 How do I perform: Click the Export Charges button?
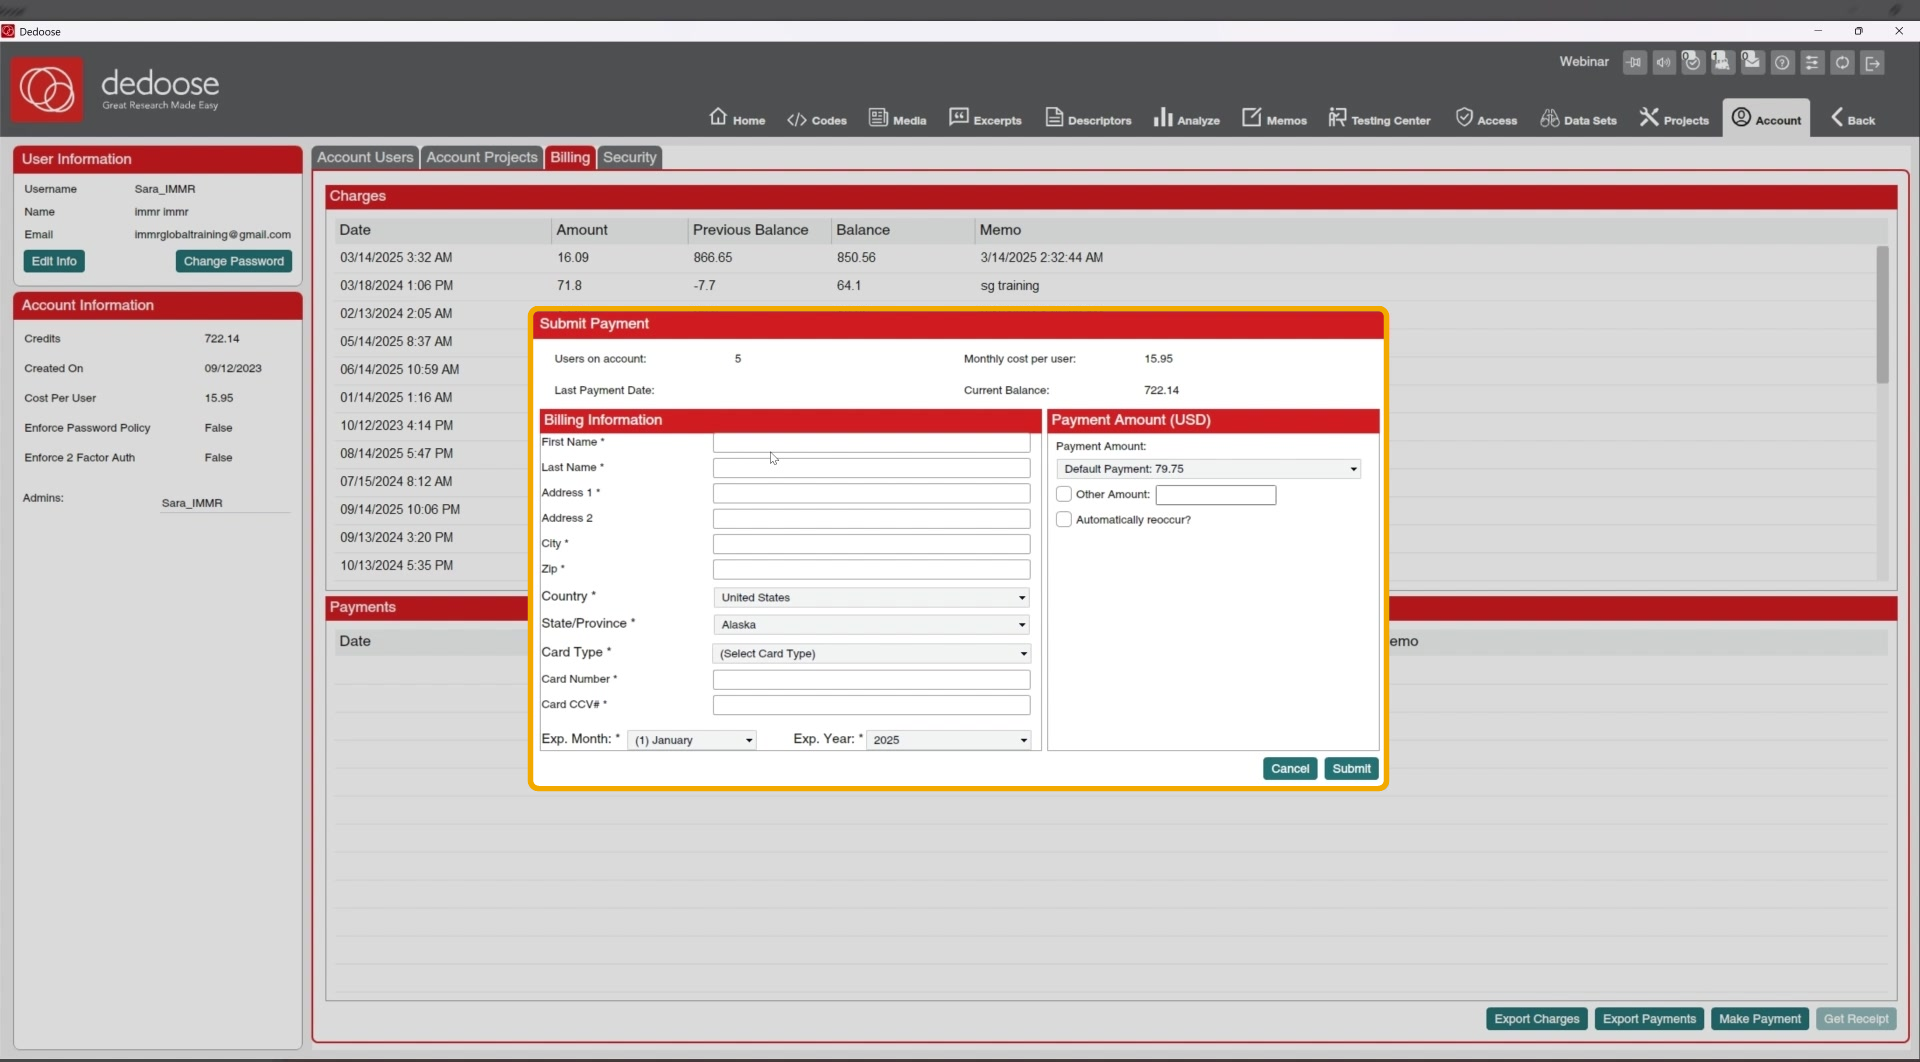[x=1537, y=1019]
